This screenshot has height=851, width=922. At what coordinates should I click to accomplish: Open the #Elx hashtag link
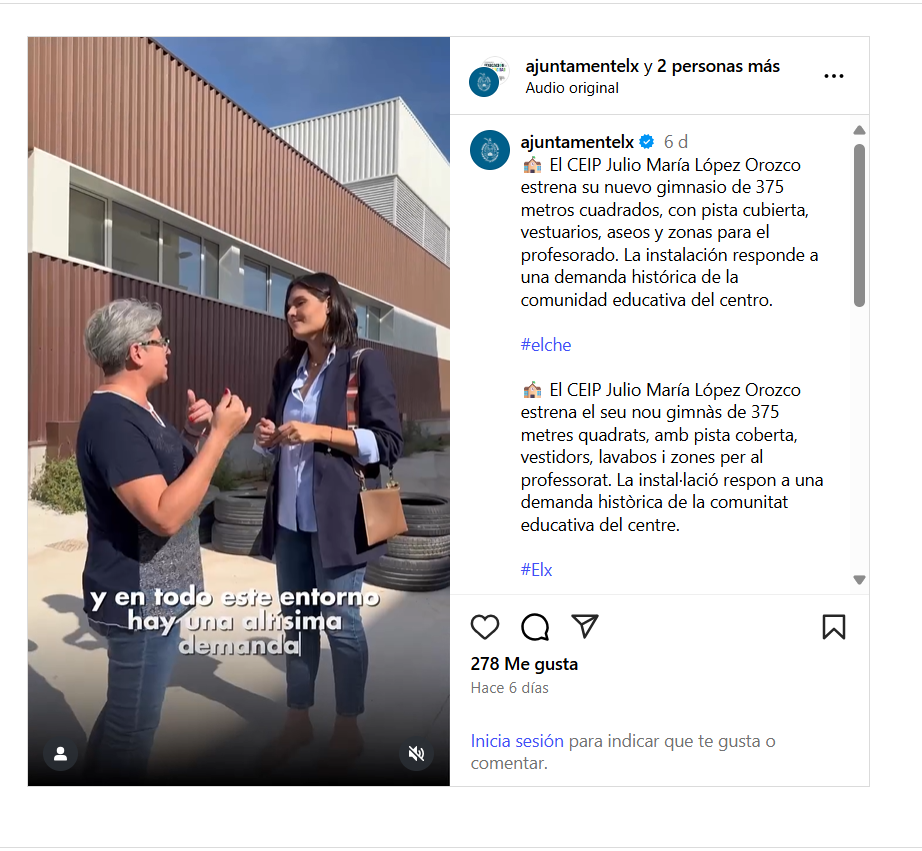click(536, 569)
